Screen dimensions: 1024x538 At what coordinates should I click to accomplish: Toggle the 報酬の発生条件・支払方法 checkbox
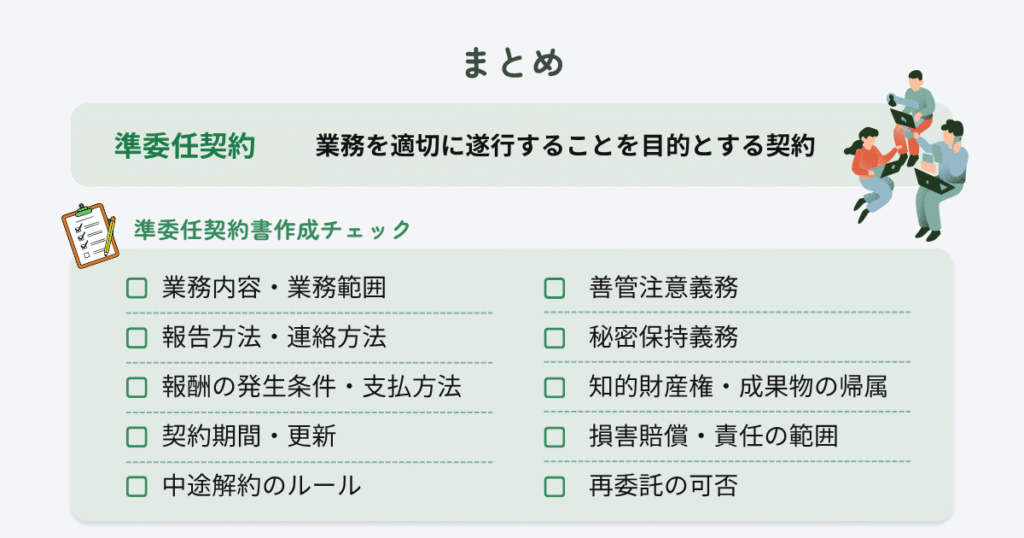(x=136, y=387)
